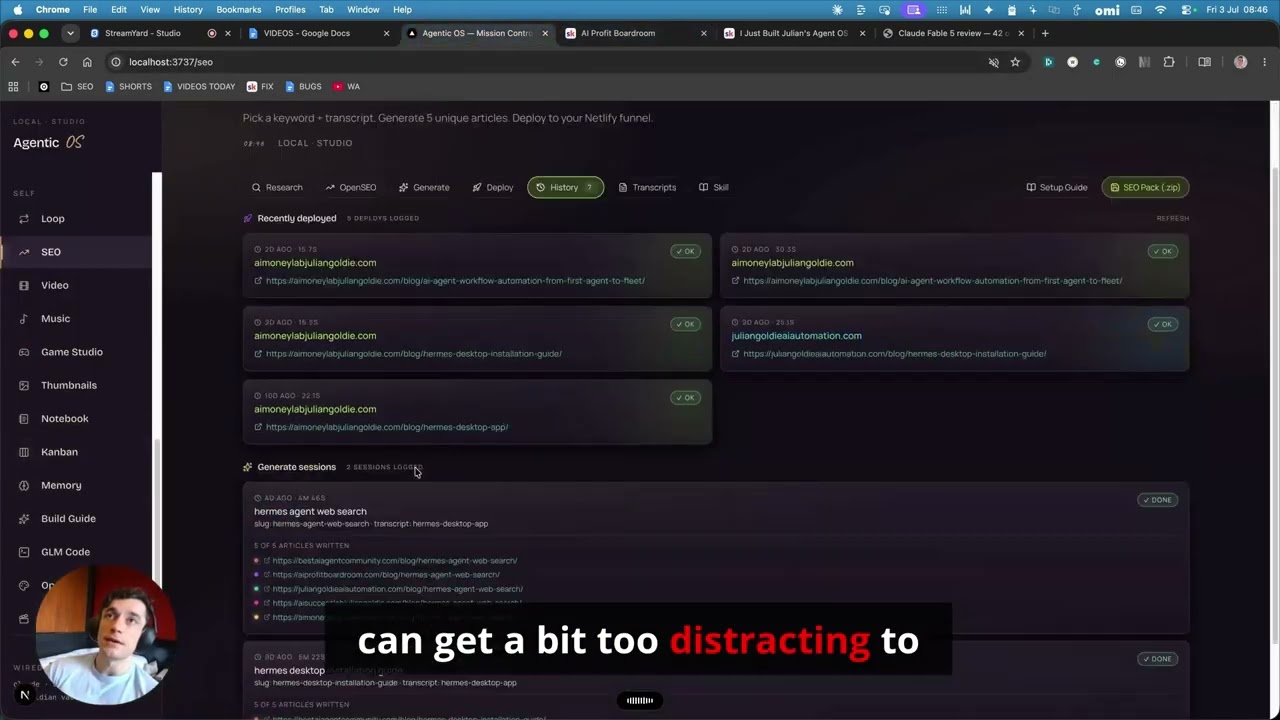Open the Apple menu
Viewport: 1280px width, 720px height.
click(17, 10)
